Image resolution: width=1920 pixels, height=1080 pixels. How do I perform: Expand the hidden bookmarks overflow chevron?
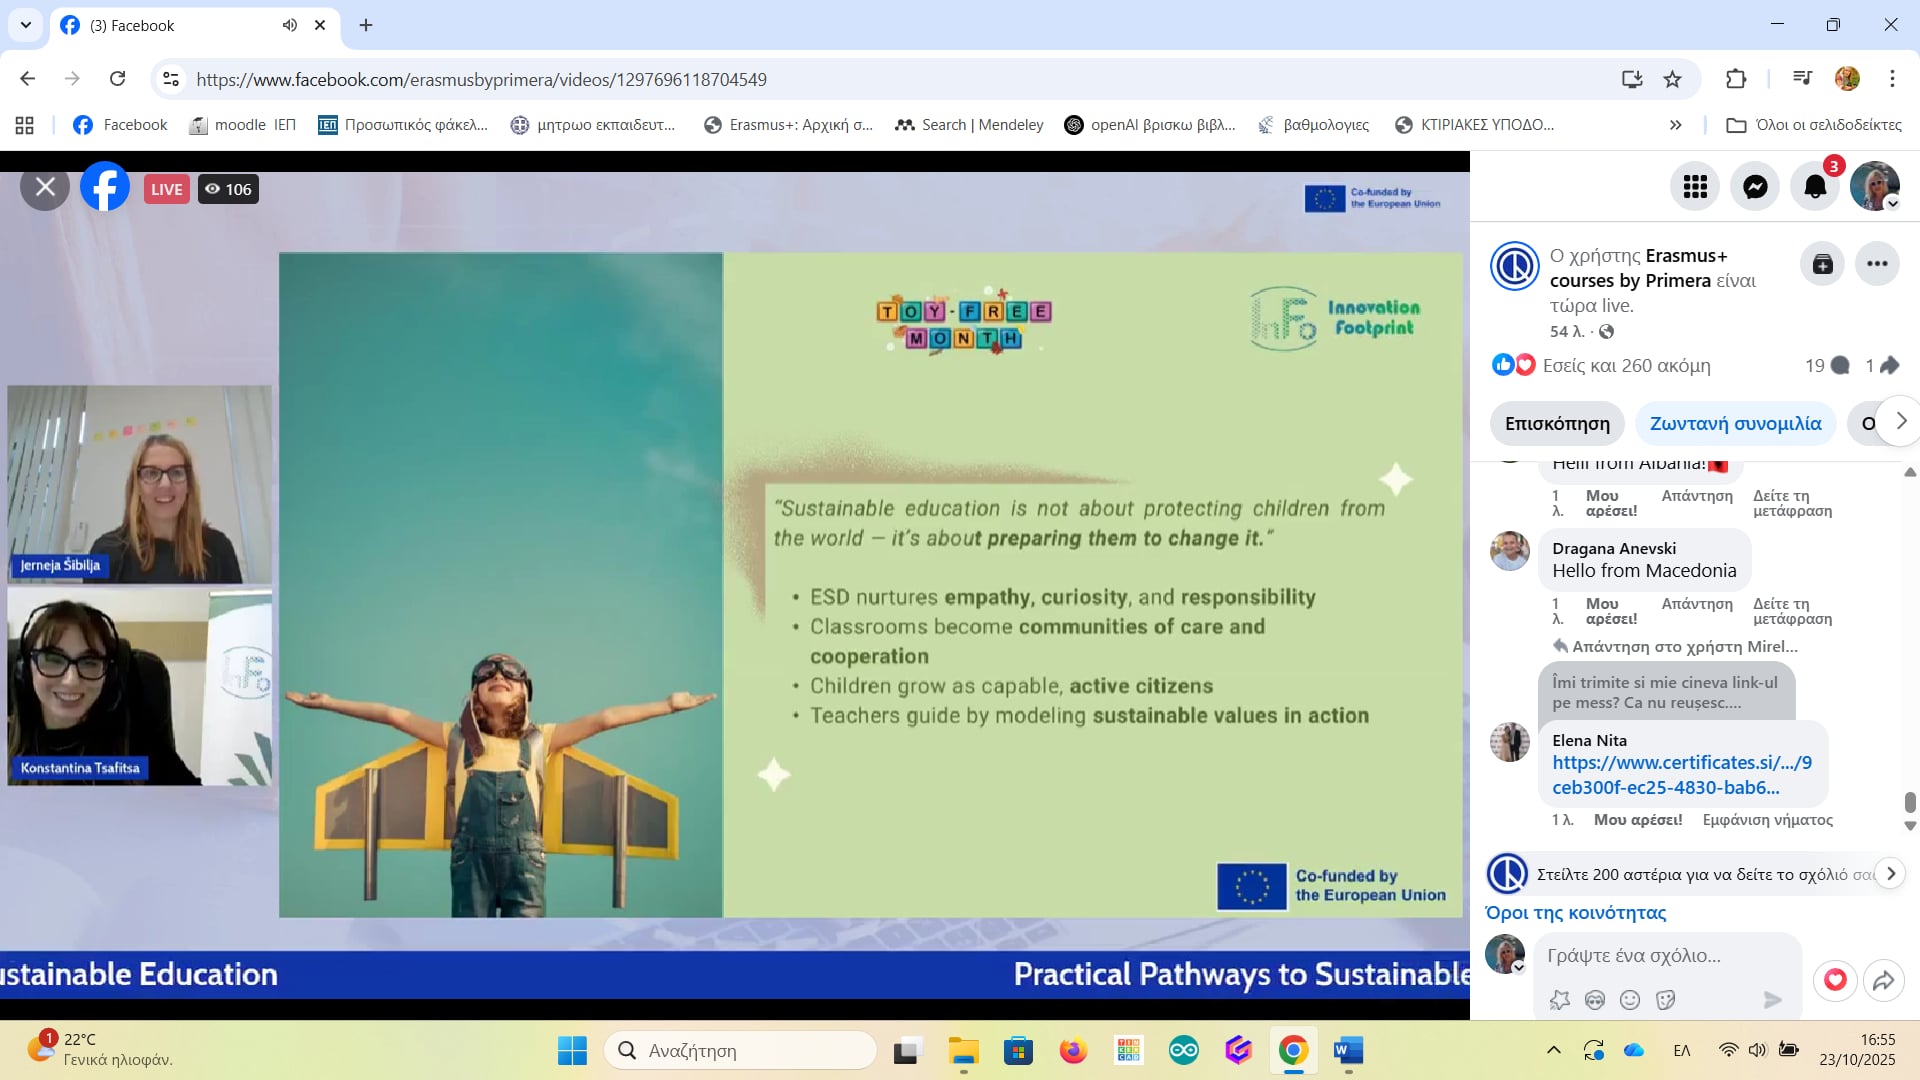[x=1676, y=125]
